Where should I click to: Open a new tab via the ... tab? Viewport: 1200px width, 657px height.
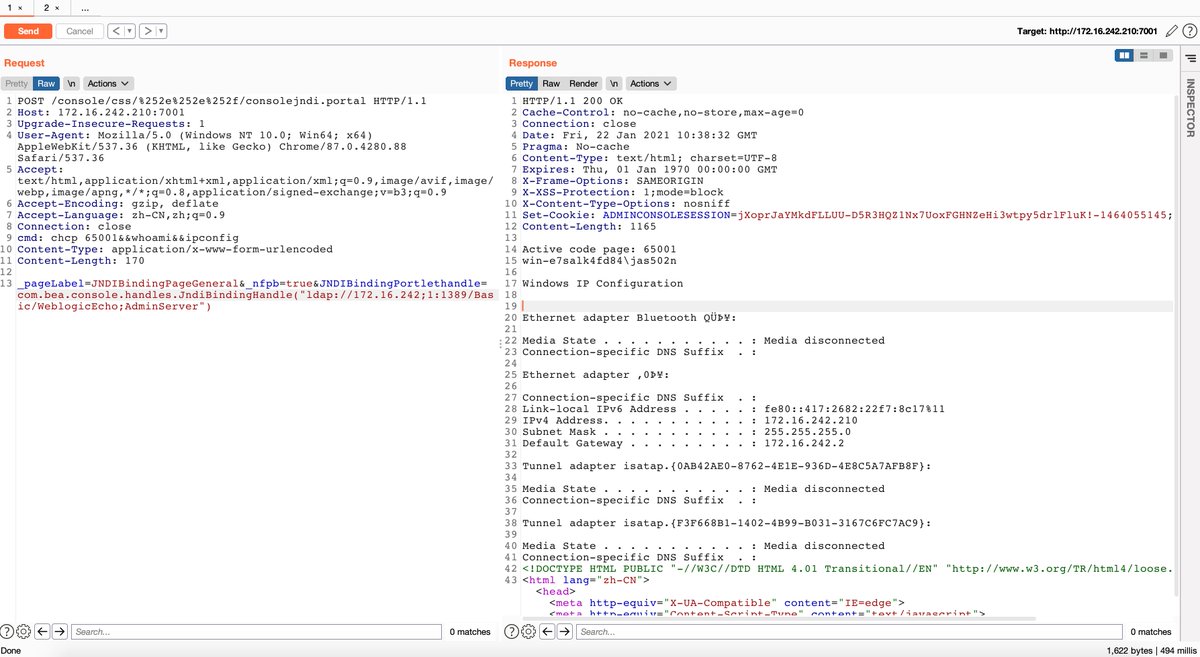click(84, 7)
